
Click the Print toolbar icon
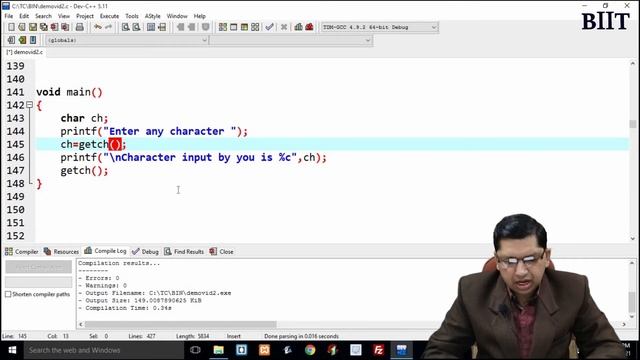(x=80, y=27)
